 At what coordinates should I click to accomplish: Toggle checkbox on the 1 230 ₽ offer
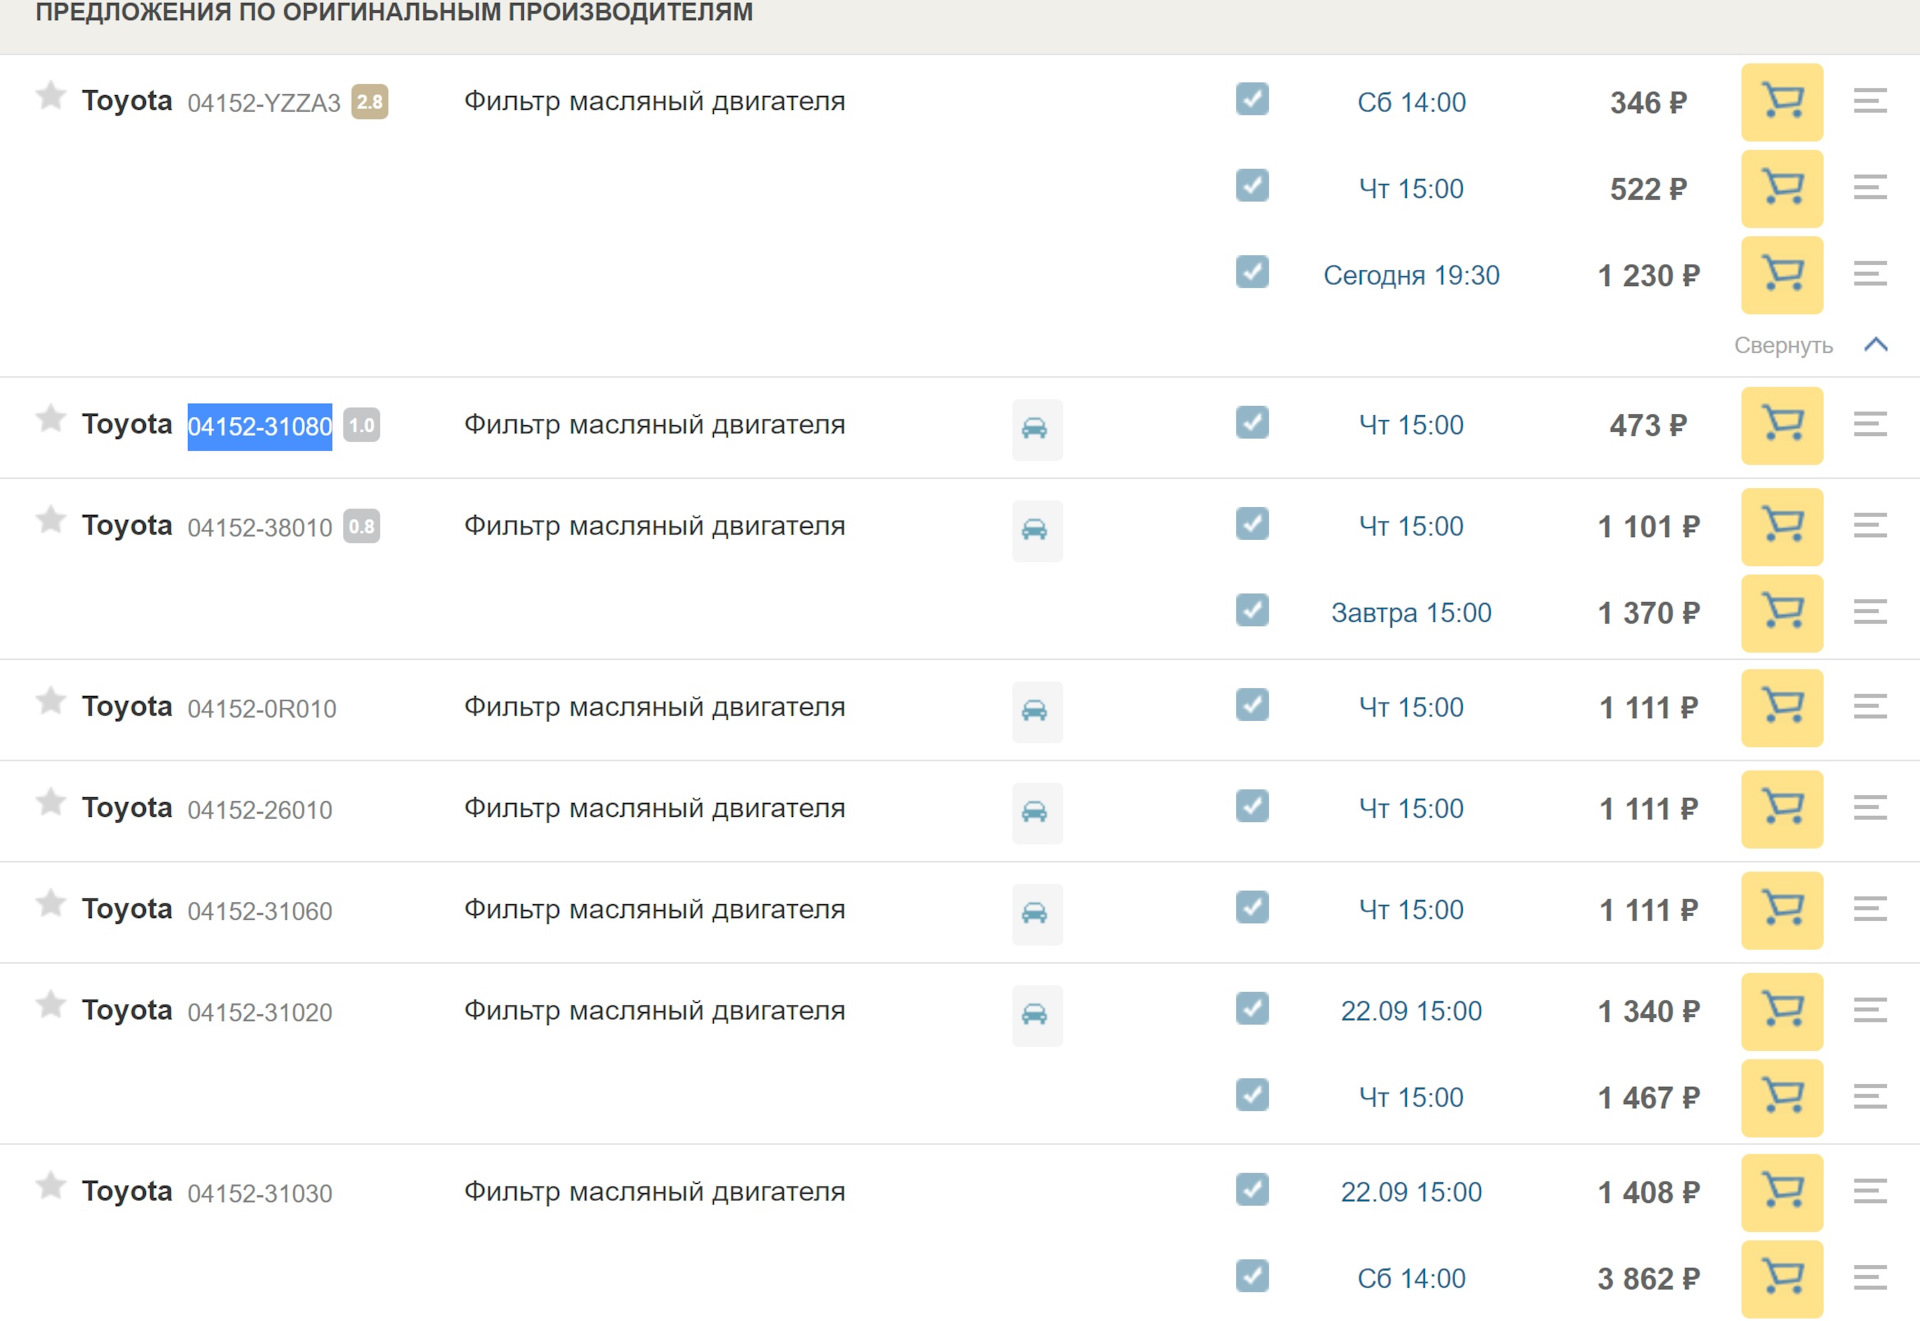1252,272
